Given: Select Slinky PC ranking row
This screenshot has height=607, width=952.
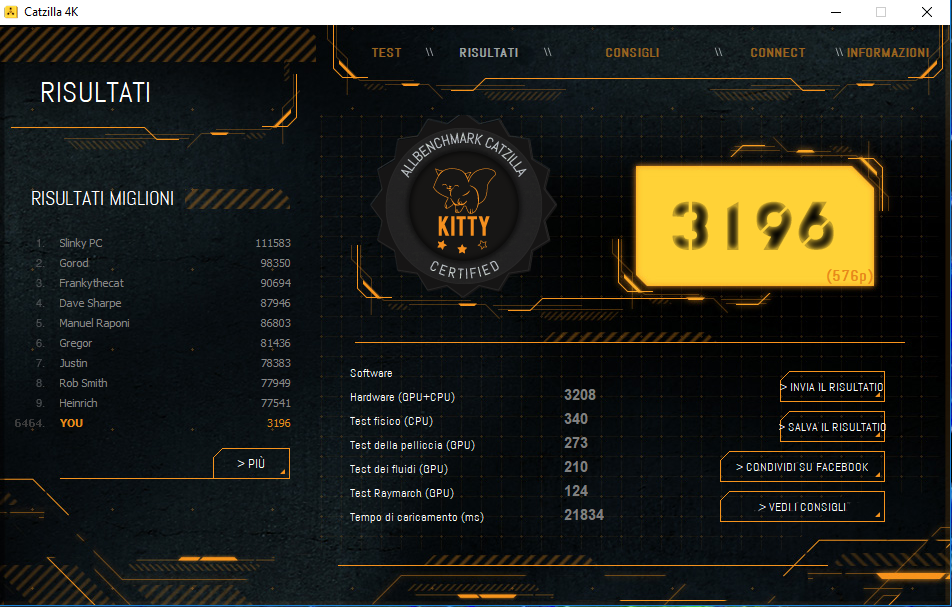Looking at the screenshot, I should [x=163, y=243].
